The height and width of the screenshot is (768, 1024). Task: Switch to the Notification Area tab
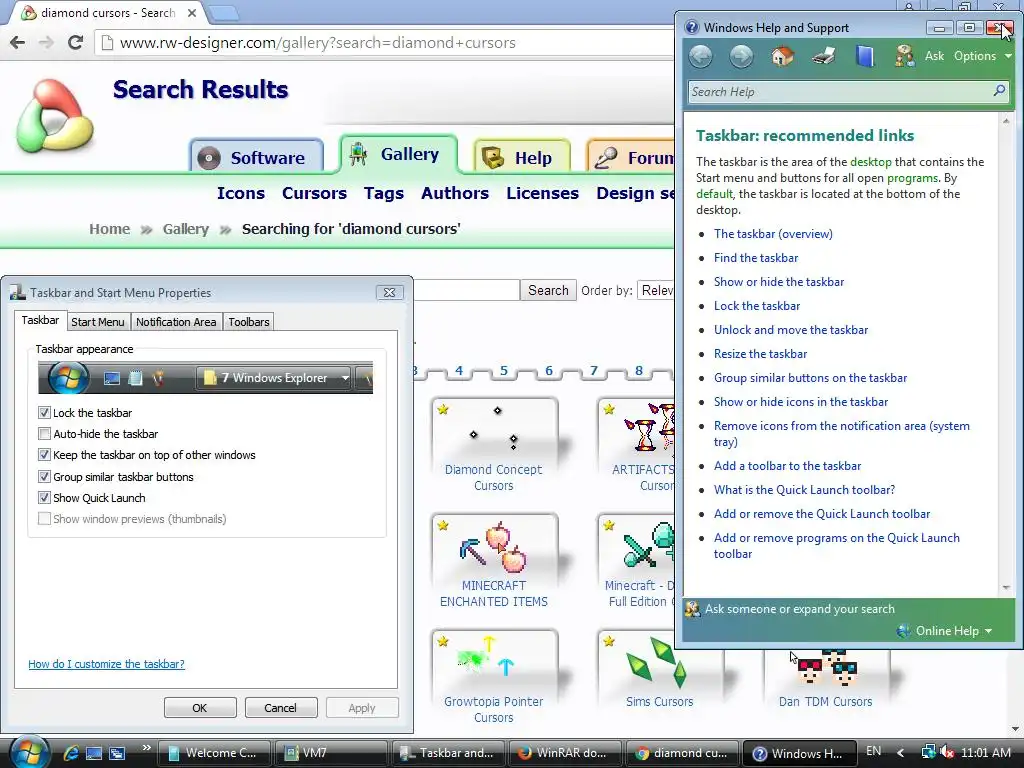pyautogui.click(x=176, y=322)
